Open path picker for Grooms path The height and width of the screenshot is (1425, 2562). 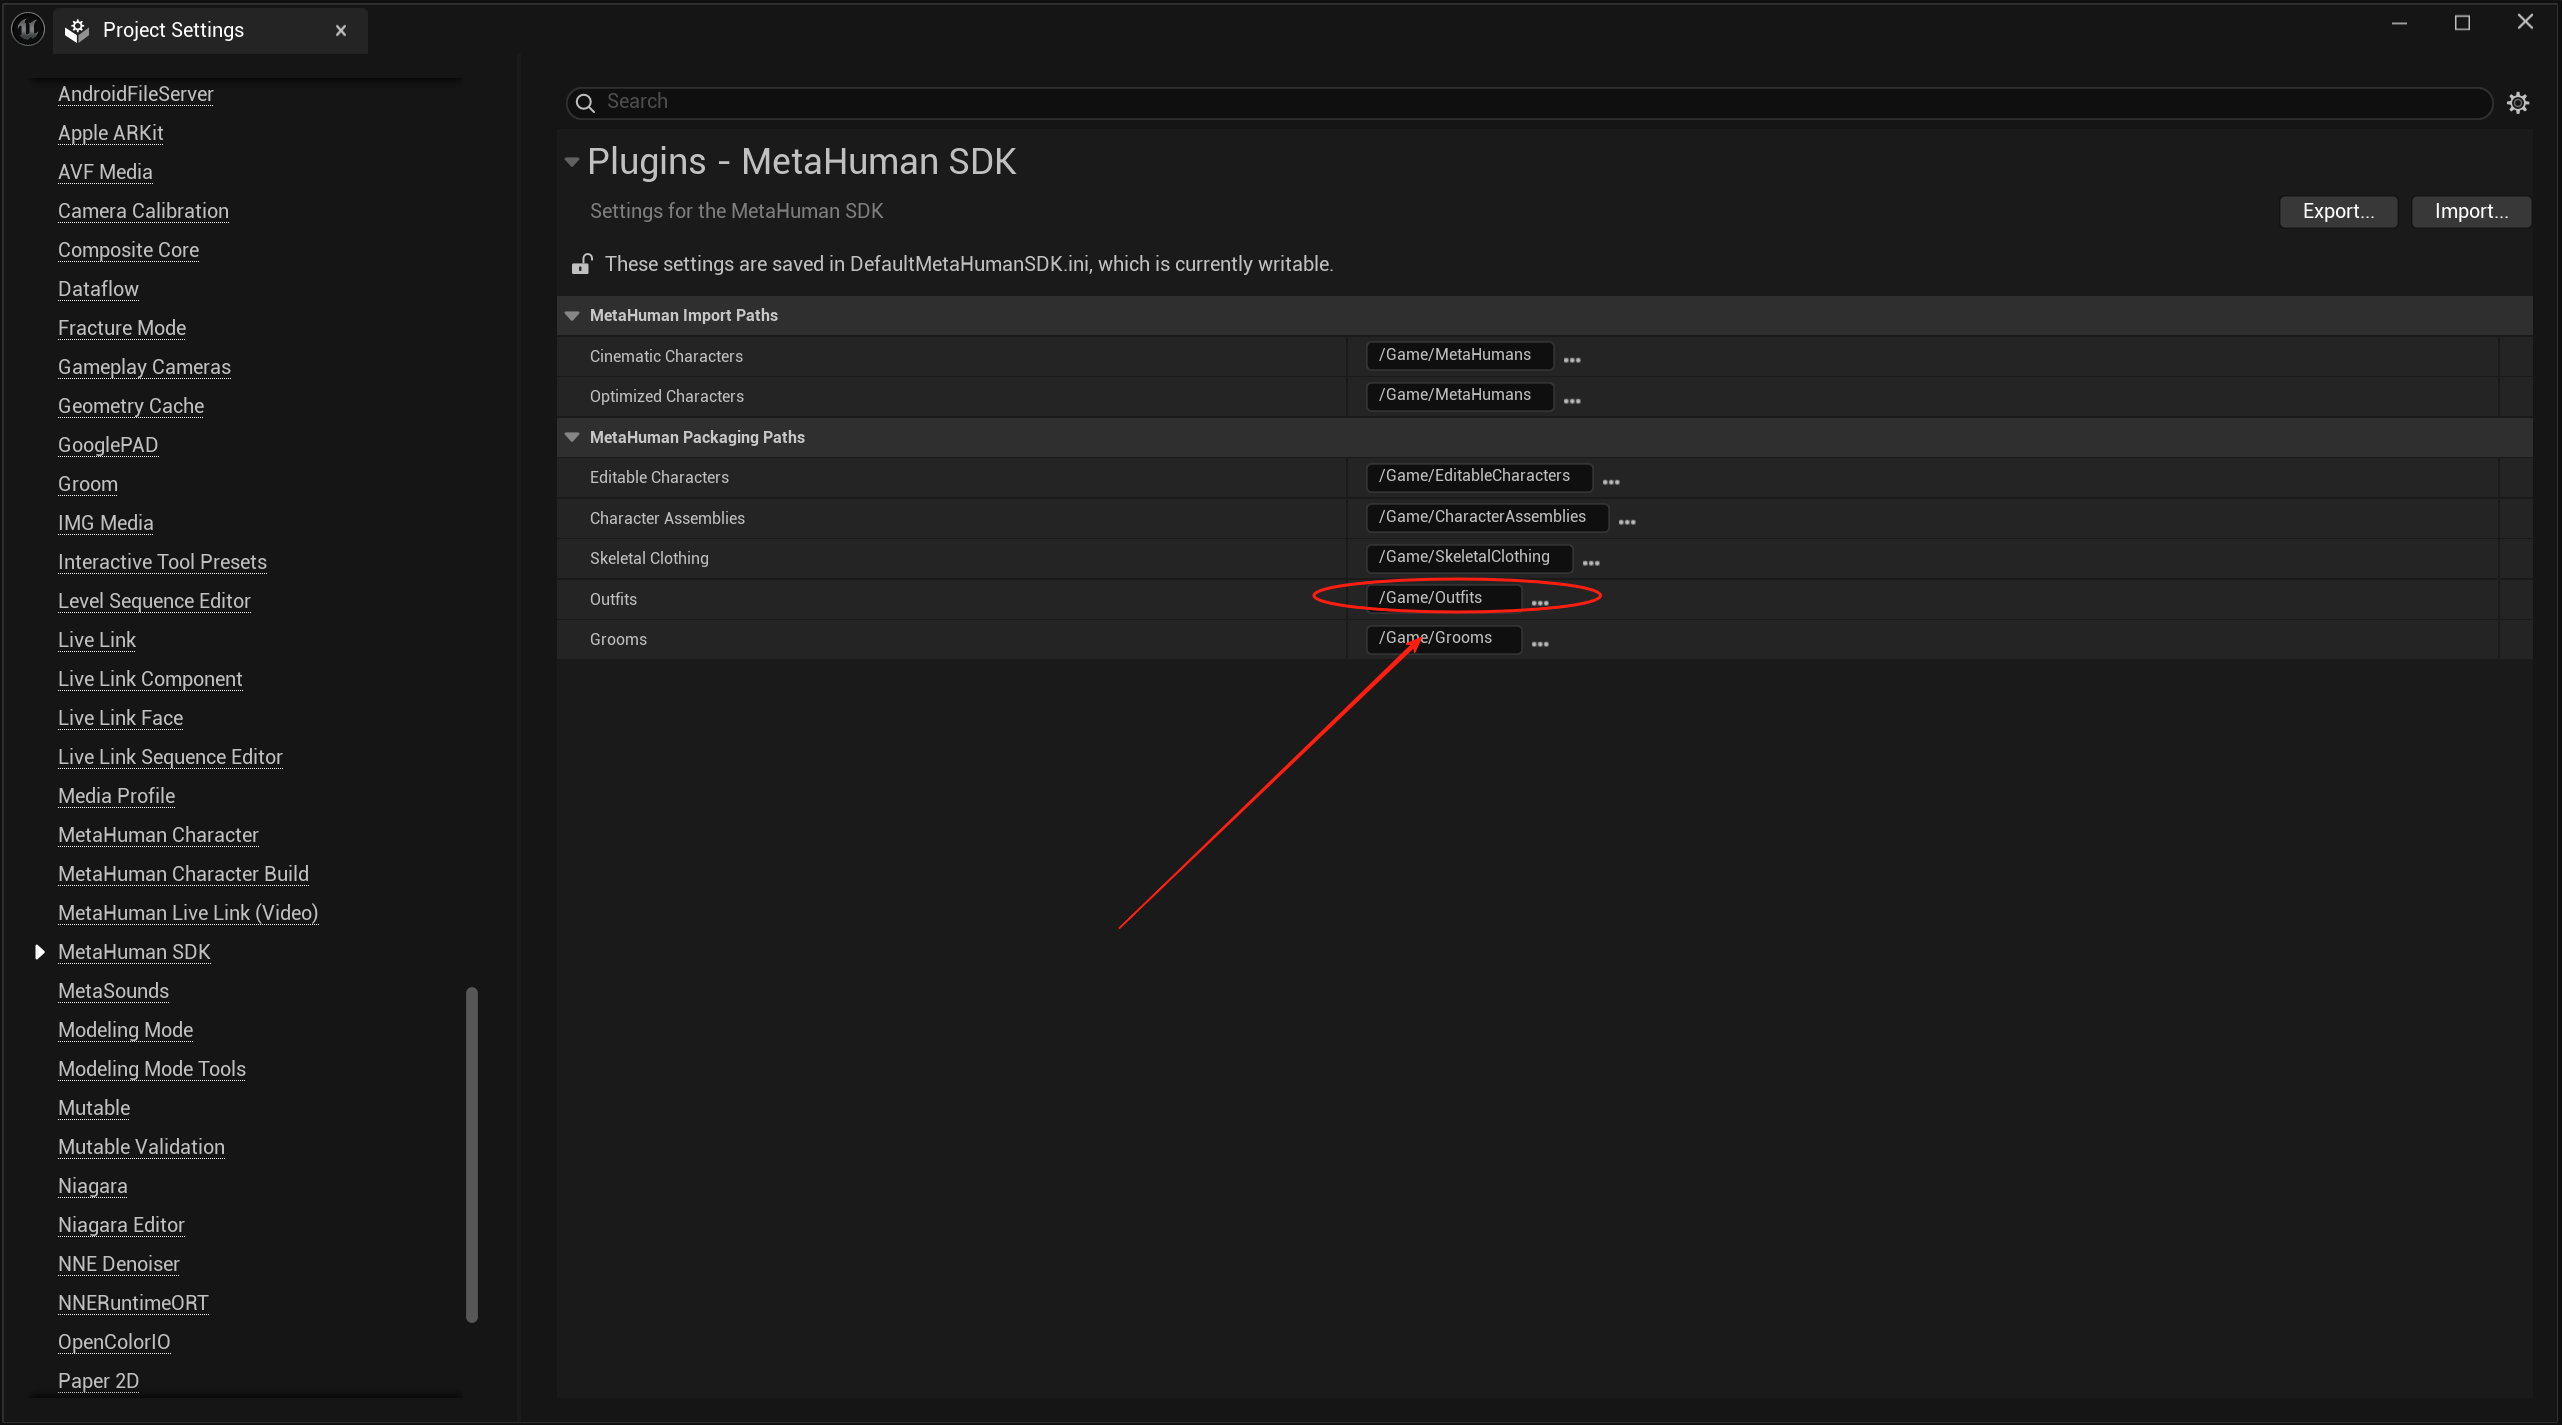[x=1539, y=641]
